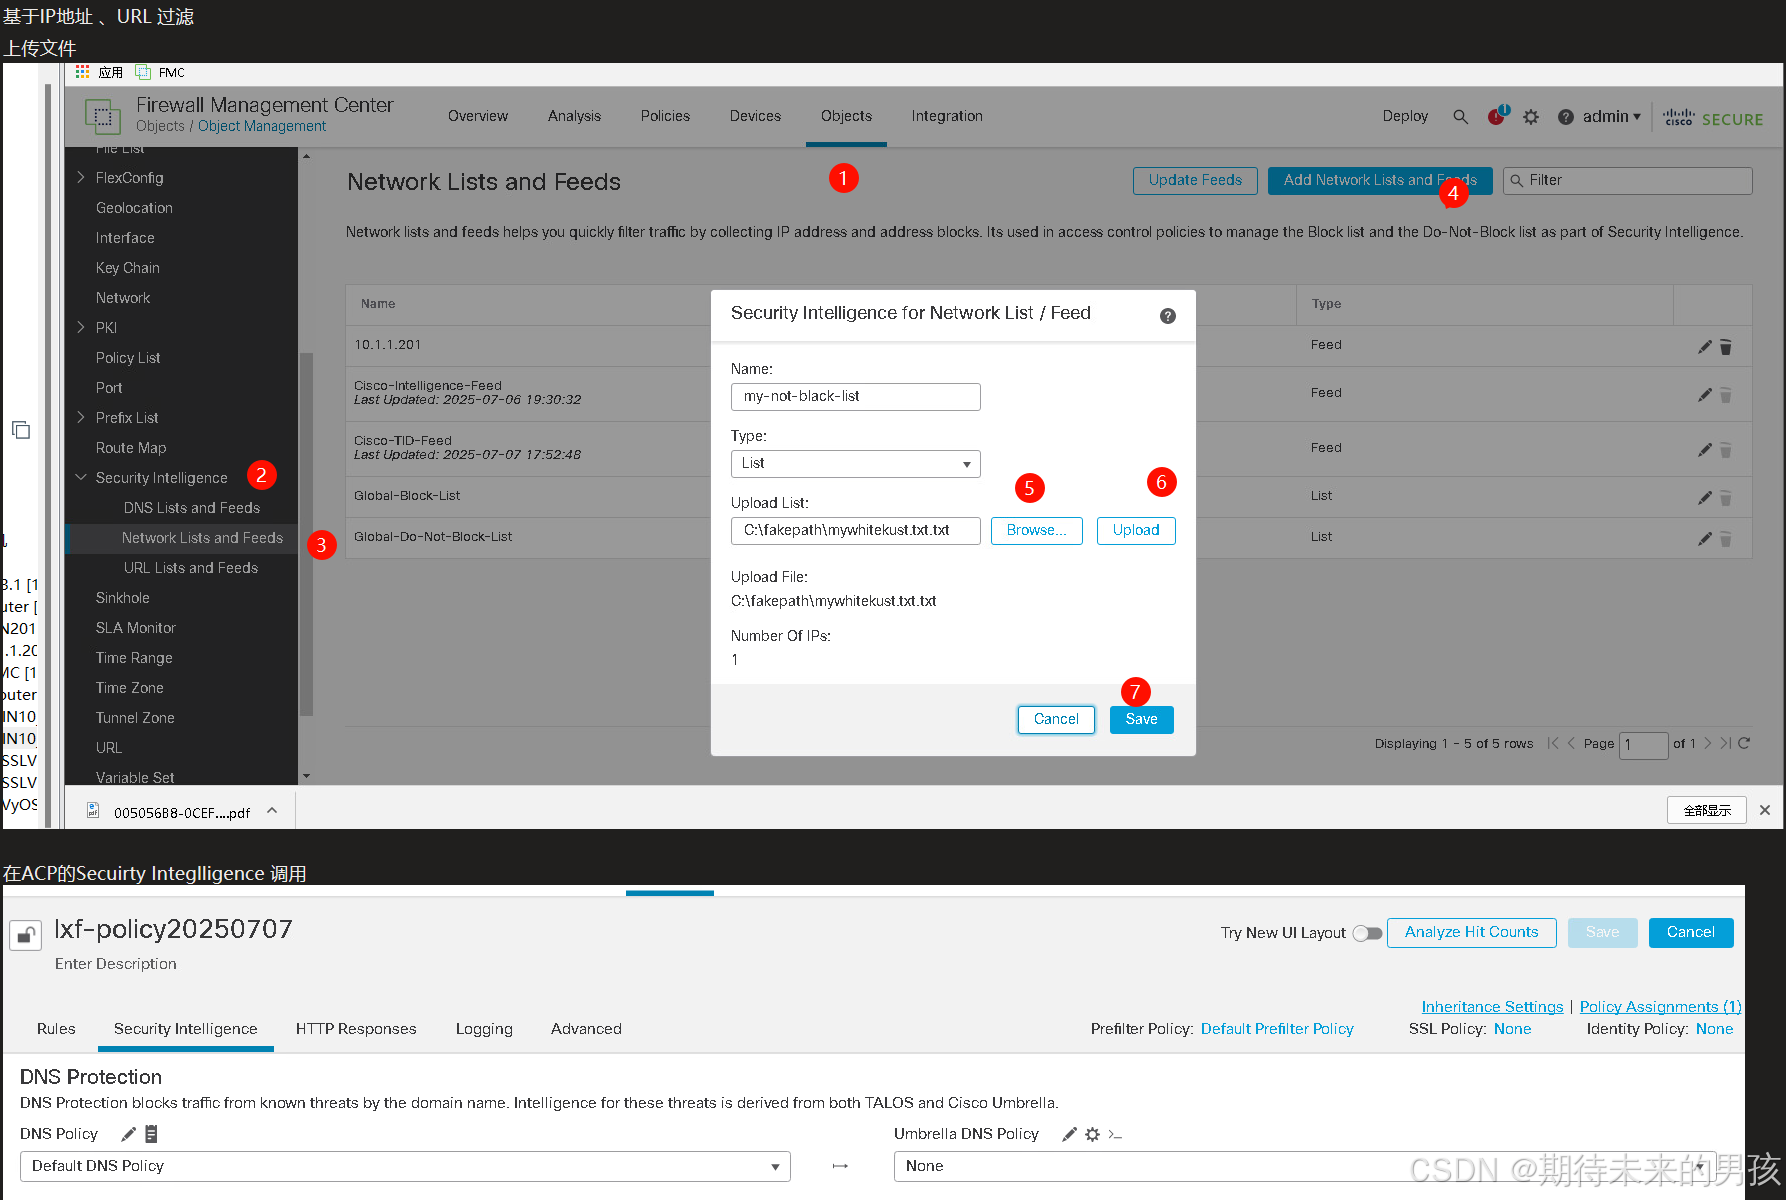The width and height of the screenshot is (1786, 1200).
Task: Collapse the Security Intelligence tree node
Action: point(81,477)
